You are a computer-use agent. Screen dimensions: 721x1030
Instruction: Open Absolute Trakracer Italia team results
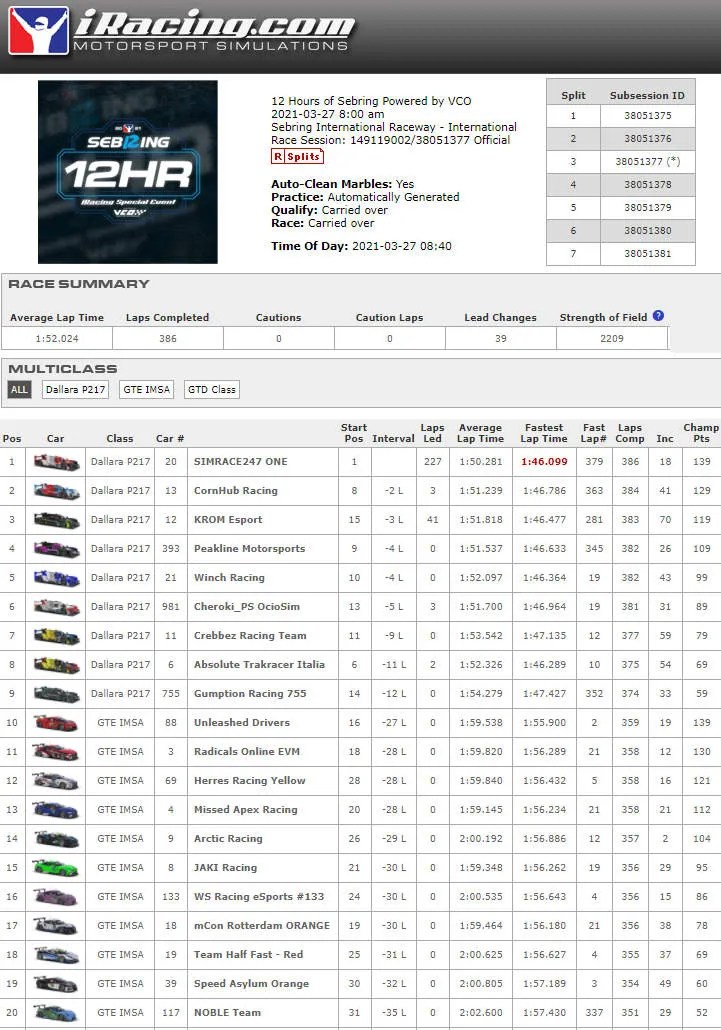[259, 664]
